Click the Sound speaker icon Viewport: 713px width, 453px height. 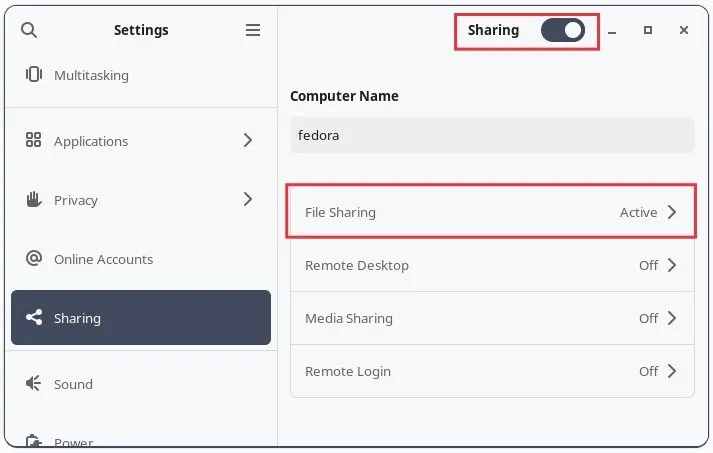34,384
